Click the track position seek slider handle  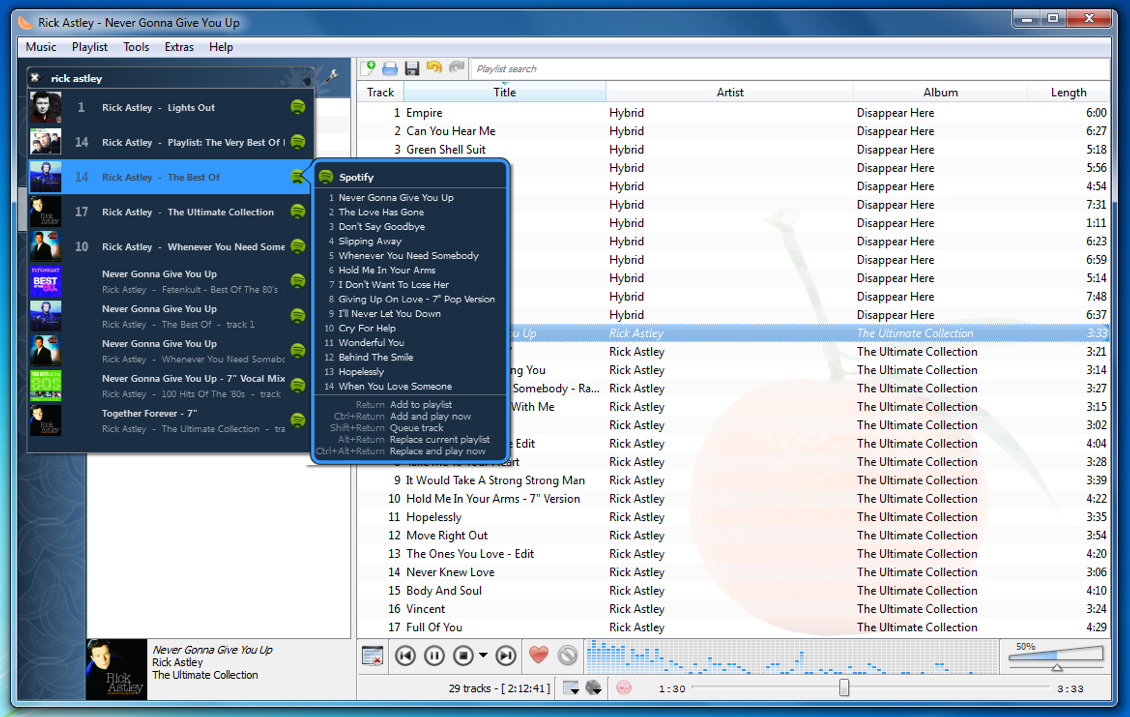pyautogui.click(x=844, y=688)
